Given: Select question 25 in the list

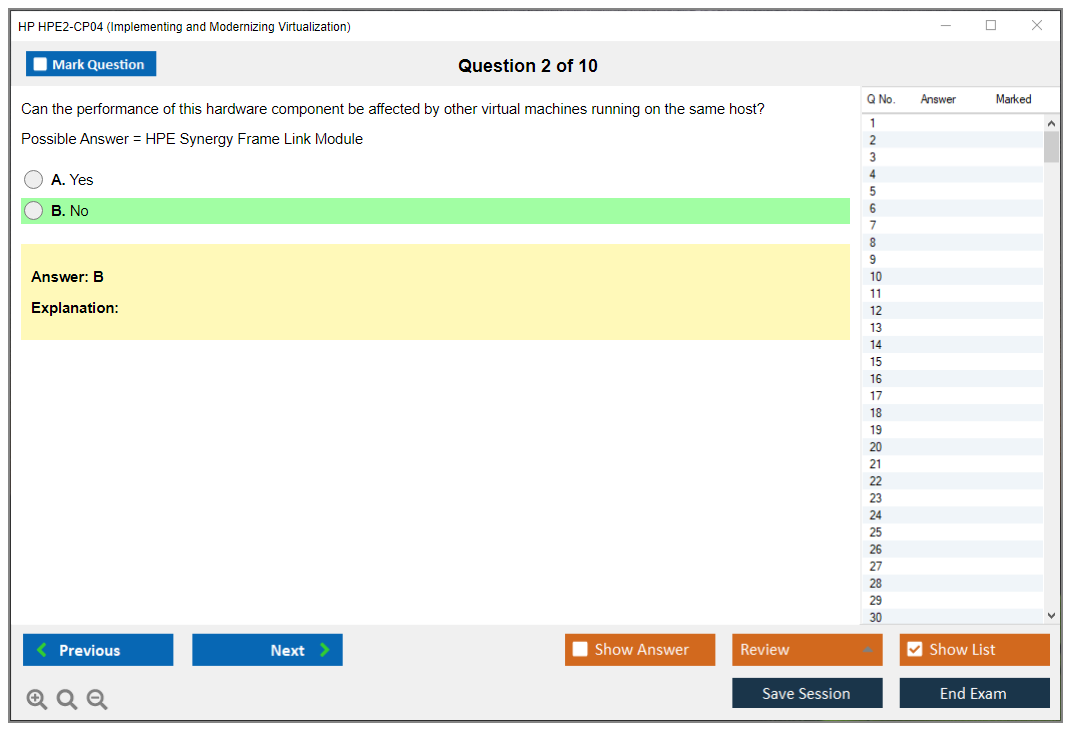Looking at the screenshot, I should [x=876, y=532].
